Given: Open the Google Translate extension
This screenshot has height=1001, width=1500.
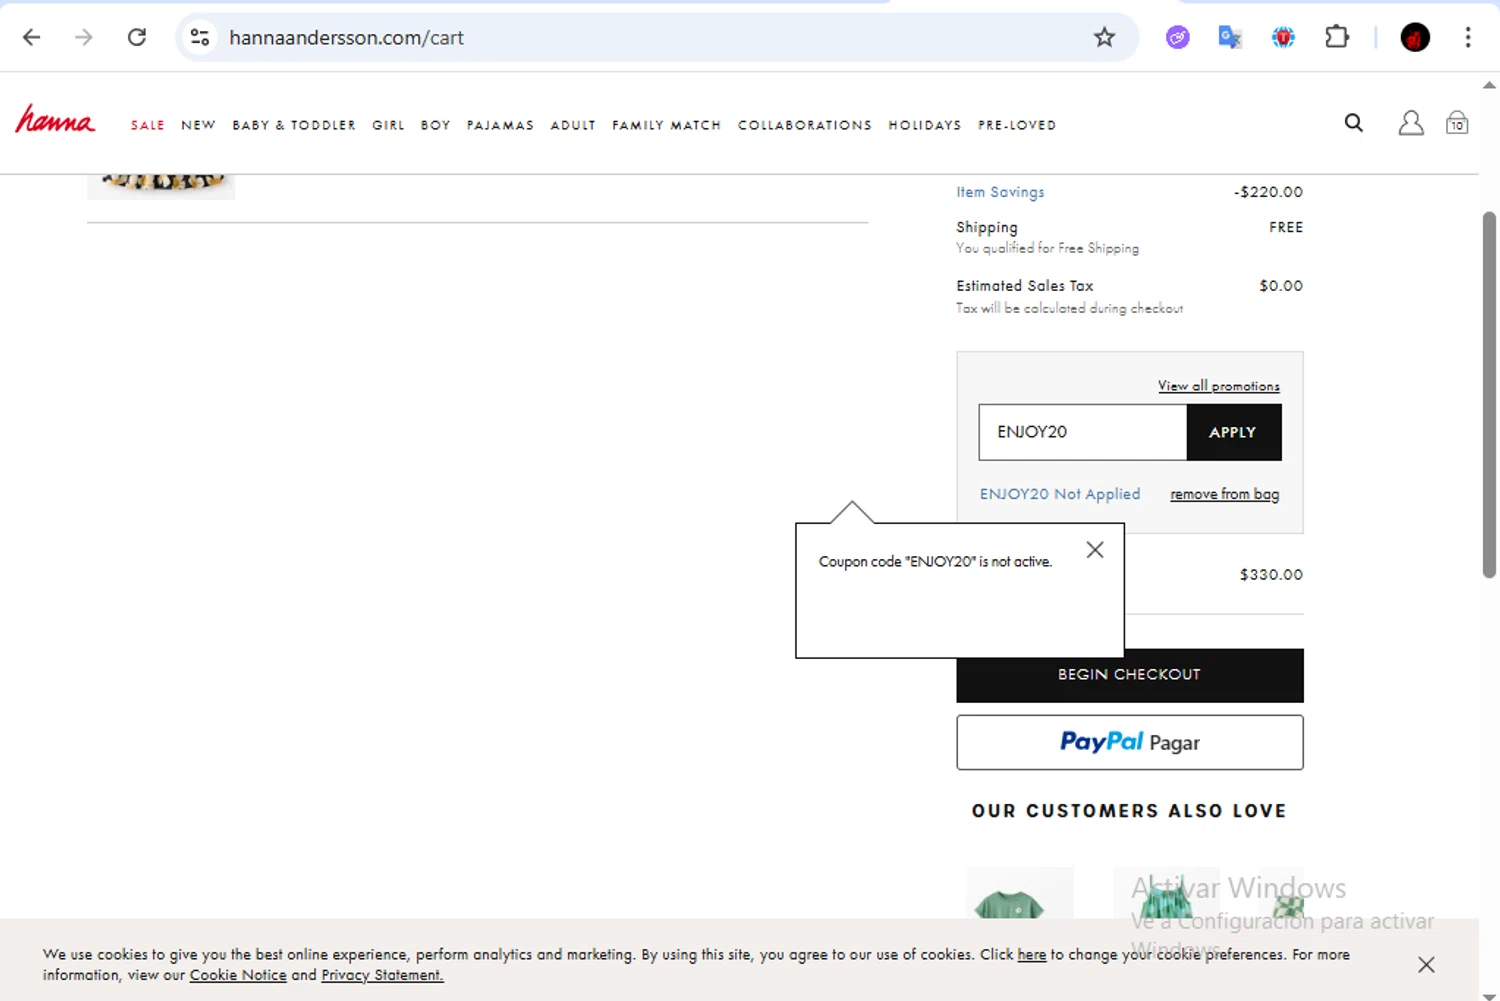Looking at the screenshot, I should click(1230, 38).
